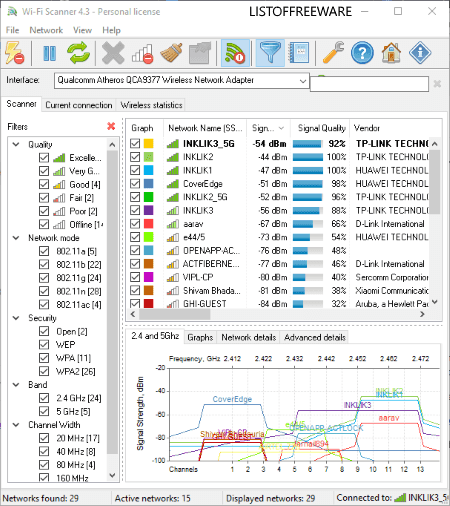The width and height of the screenshot is (450, 506).
Task: Click yellow color swatch for INKLIK3_5G
Action: [x=148, y=144]
